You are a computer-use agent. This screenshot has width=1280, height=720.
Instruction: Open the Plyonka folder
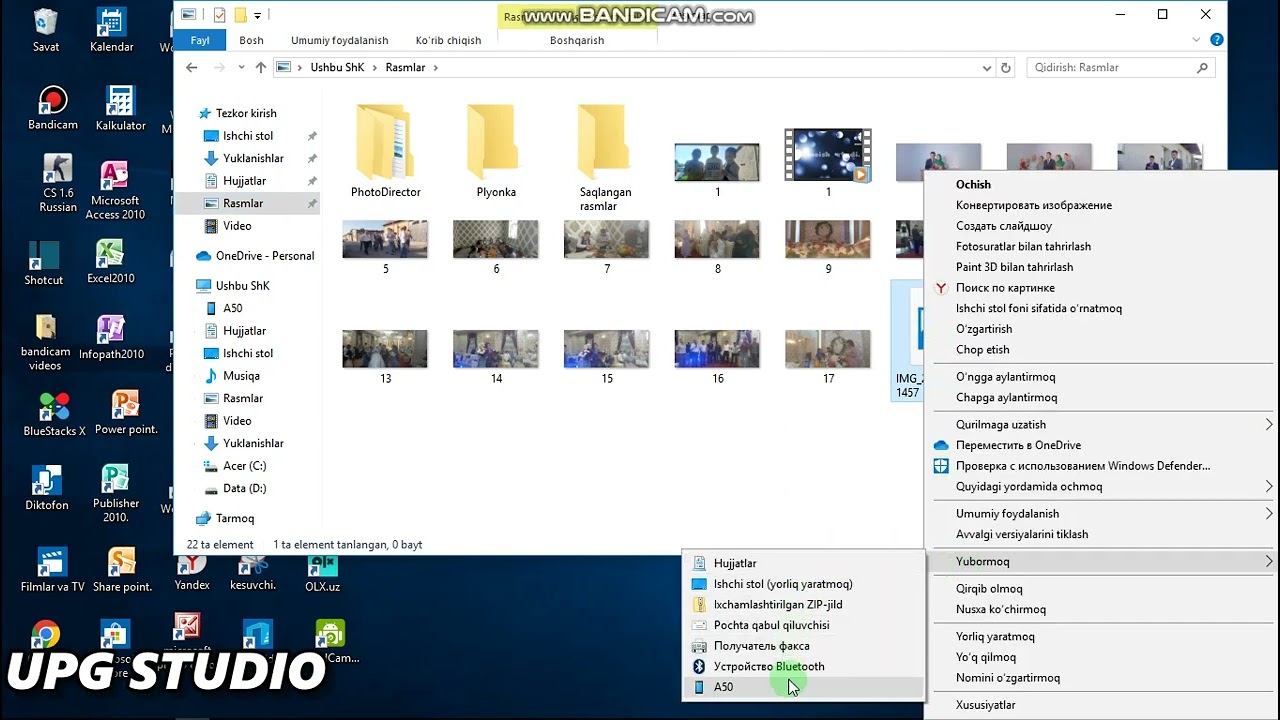[496, 150]
